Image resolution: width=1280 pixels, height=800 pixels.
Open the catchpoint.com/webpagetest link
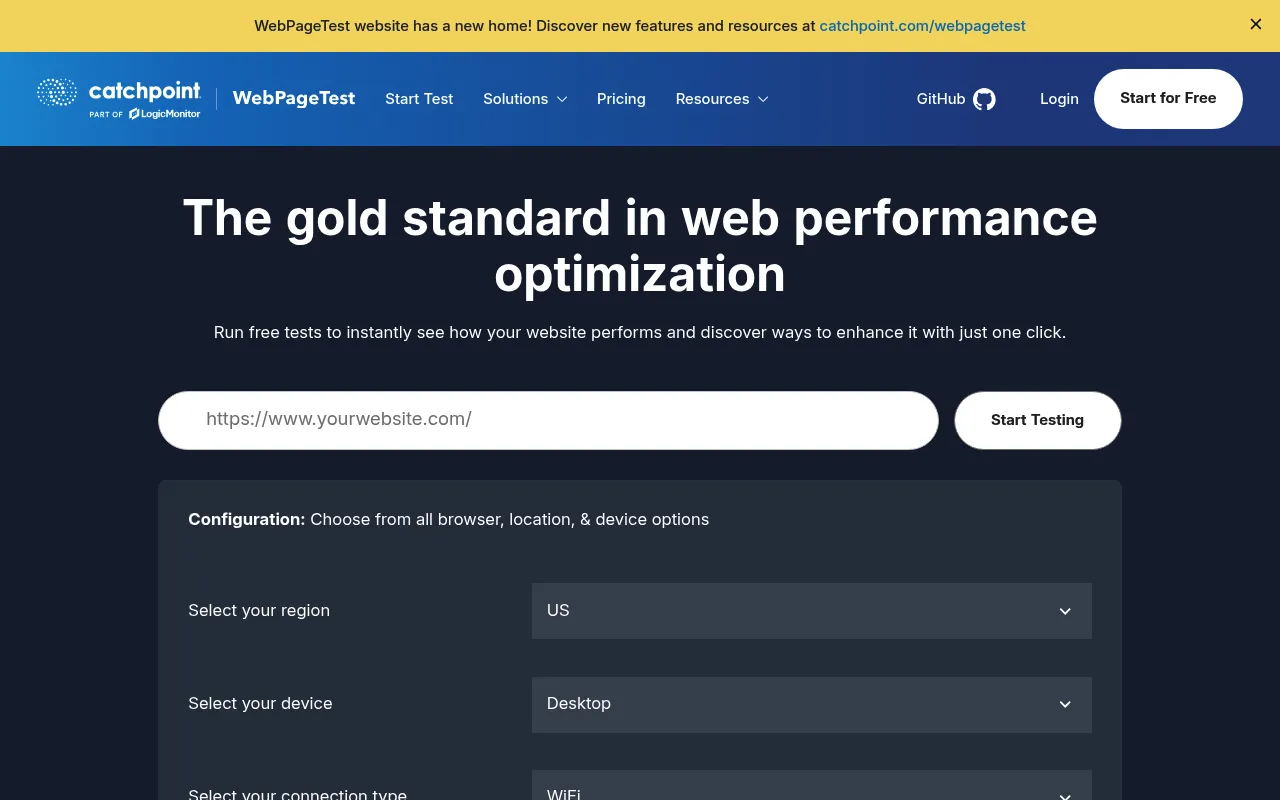pyautogui.click(x=922, y=26)
